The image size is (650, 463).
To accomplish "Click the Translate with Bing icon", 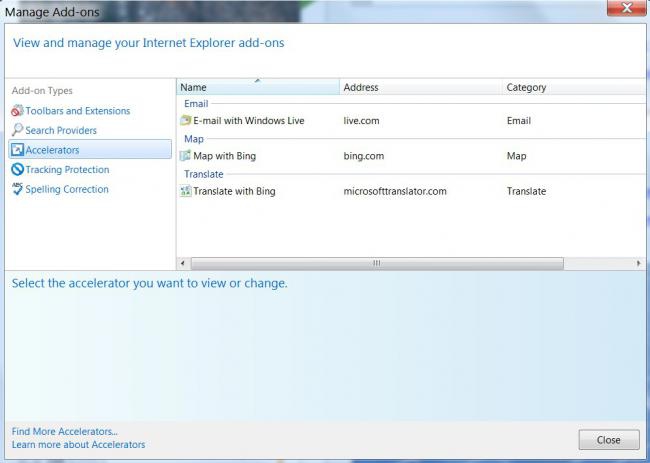I will click(x=185, y=191).
